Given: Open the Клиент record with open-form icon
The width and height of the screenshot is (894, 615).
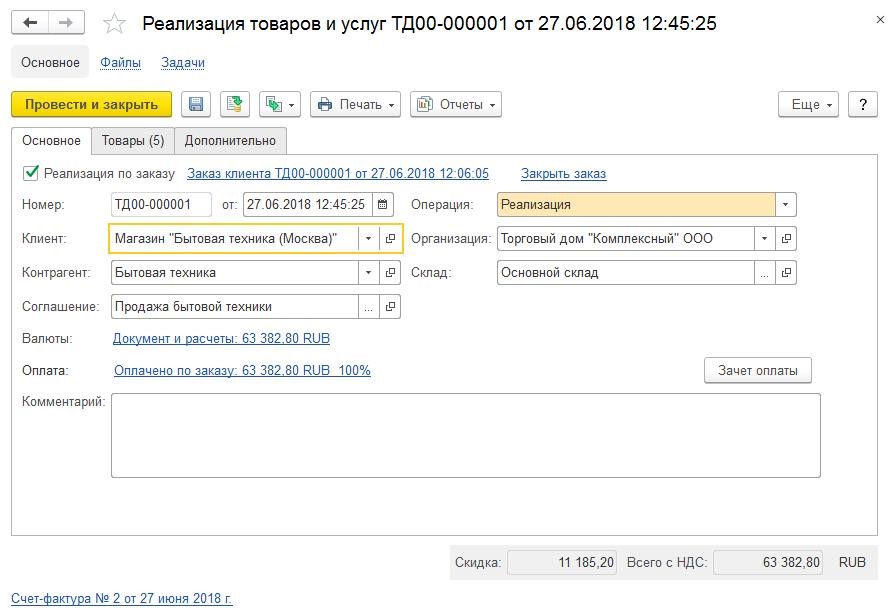Looking at the screenshot, I should pyautogui.click(x=390, y=238).
